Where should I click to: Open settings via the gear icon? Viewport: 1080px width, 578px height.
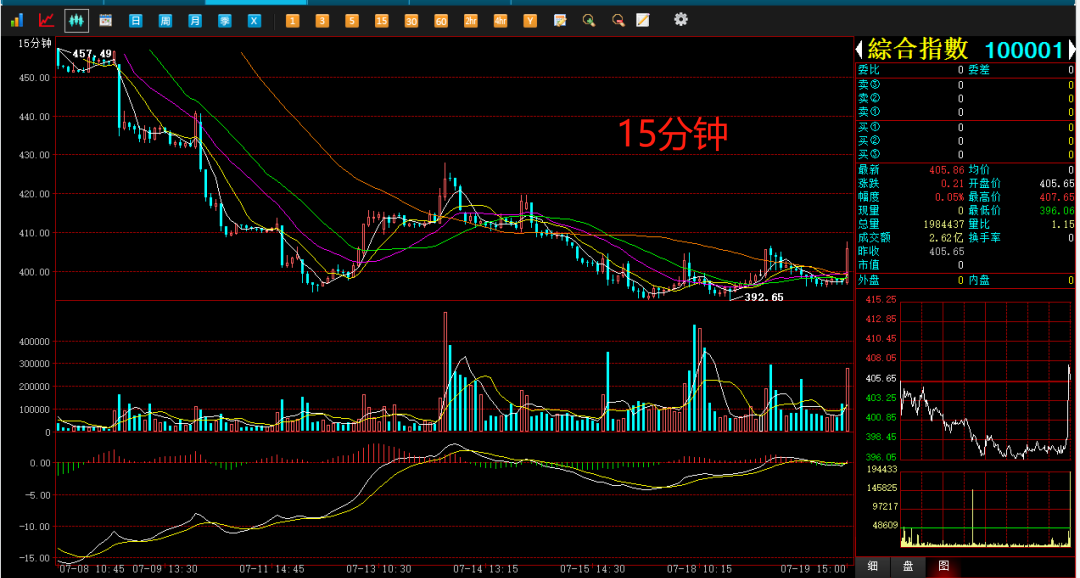point(681,19)
